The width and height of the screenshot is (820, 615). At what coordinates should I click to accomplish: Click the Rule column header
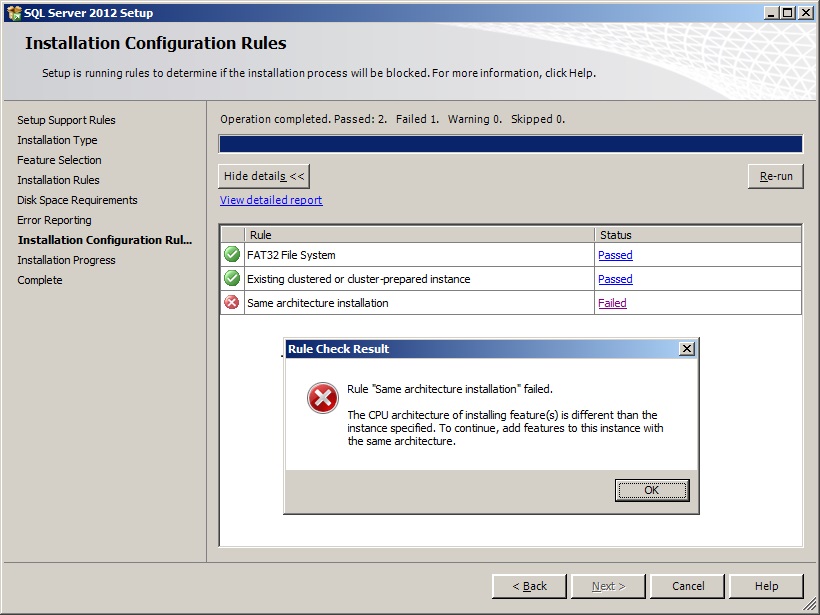[x=419, y=235]
